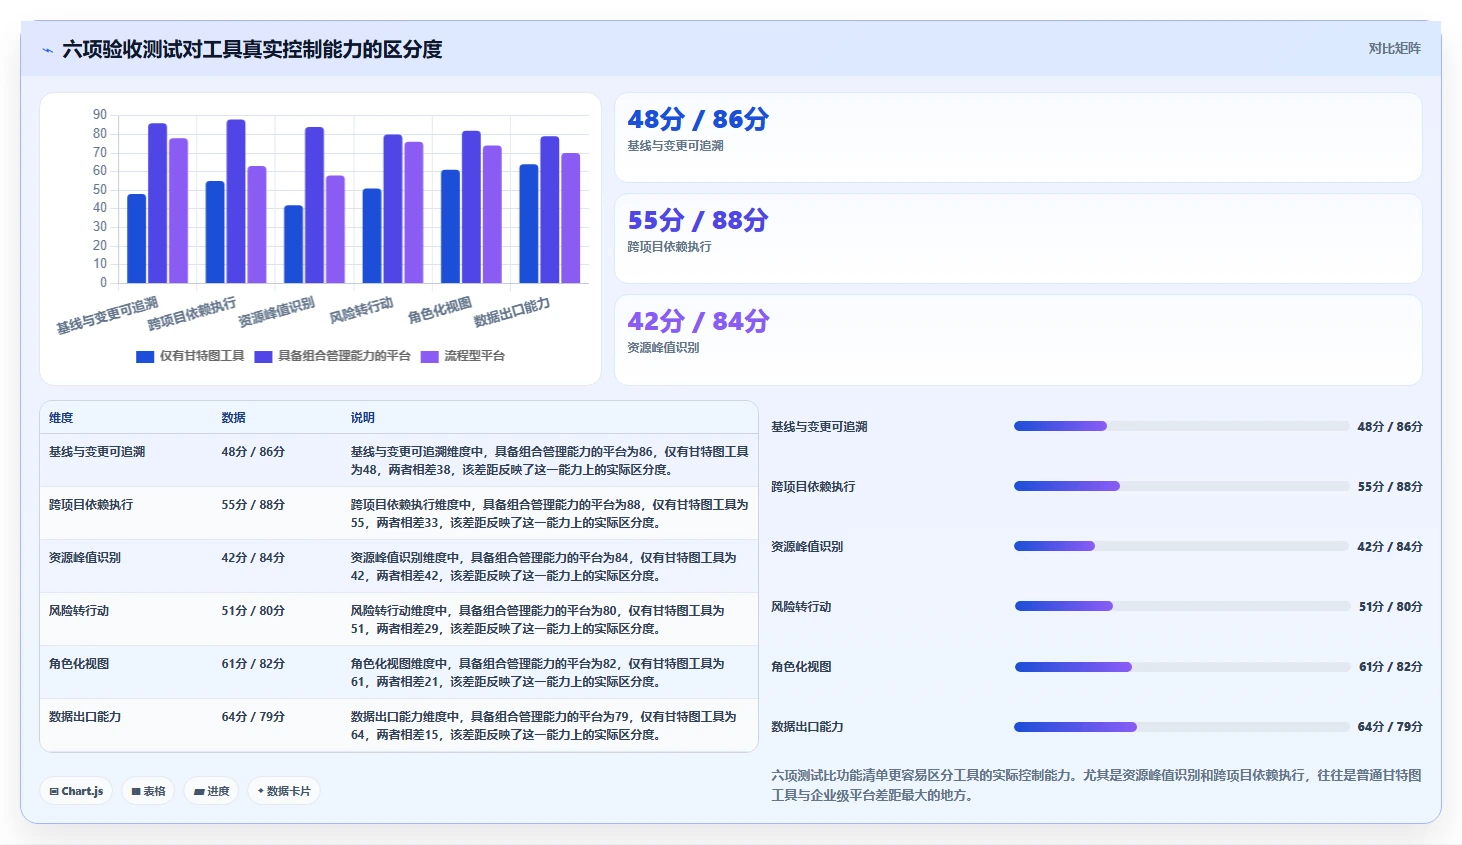Click the 风险转行动 table row name
1462x845 pixels.
pos(79,611)
